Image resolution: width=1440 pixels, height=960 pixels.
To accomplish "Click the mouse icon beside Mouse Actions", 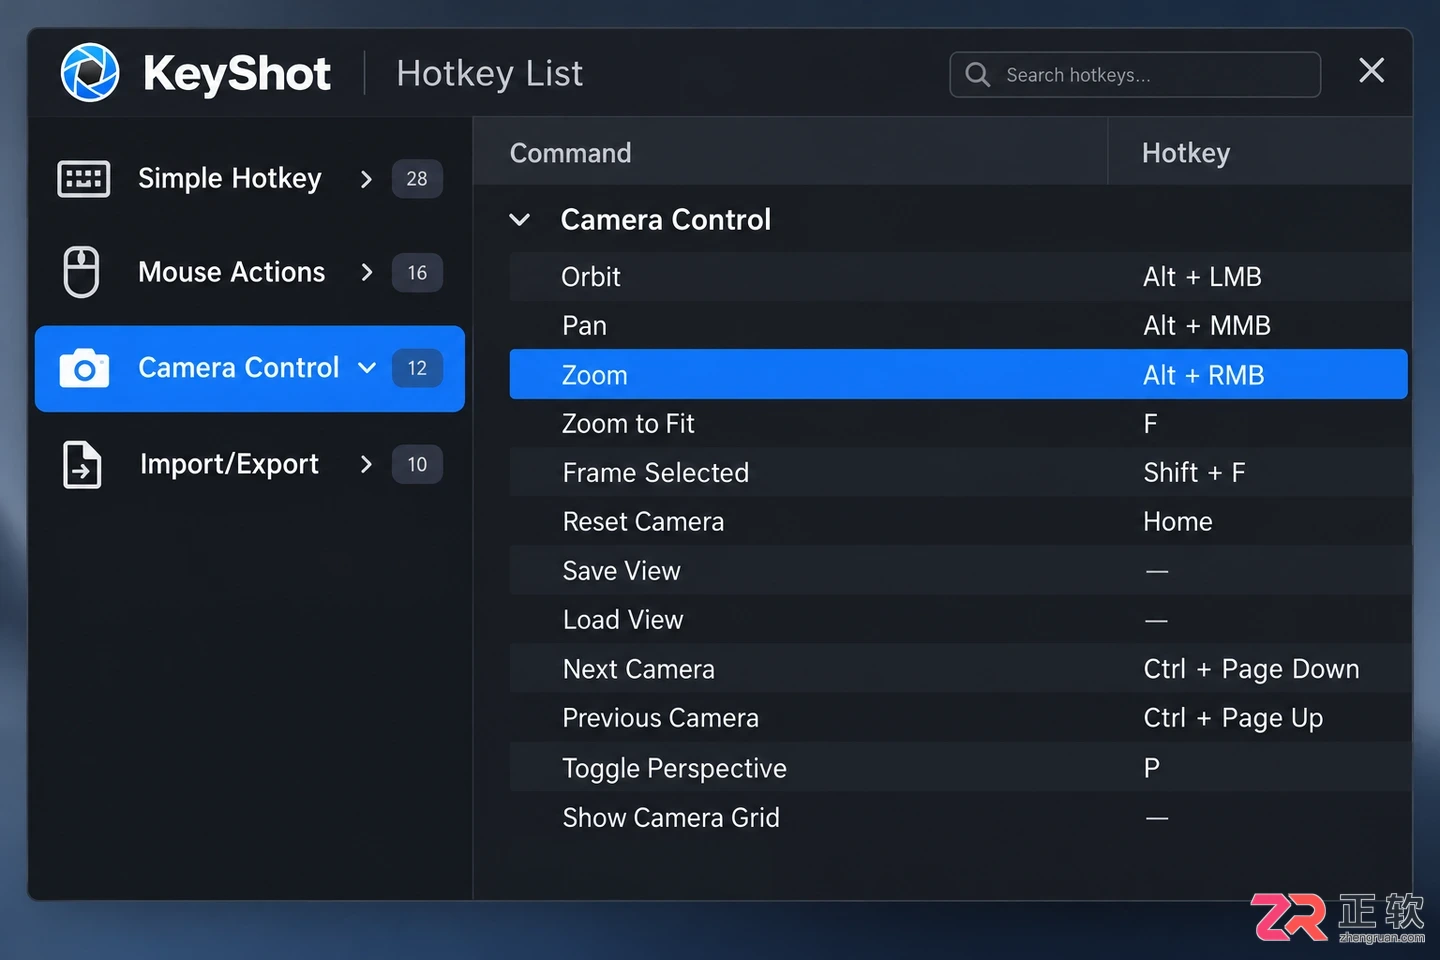I will [x=82, y=272].
